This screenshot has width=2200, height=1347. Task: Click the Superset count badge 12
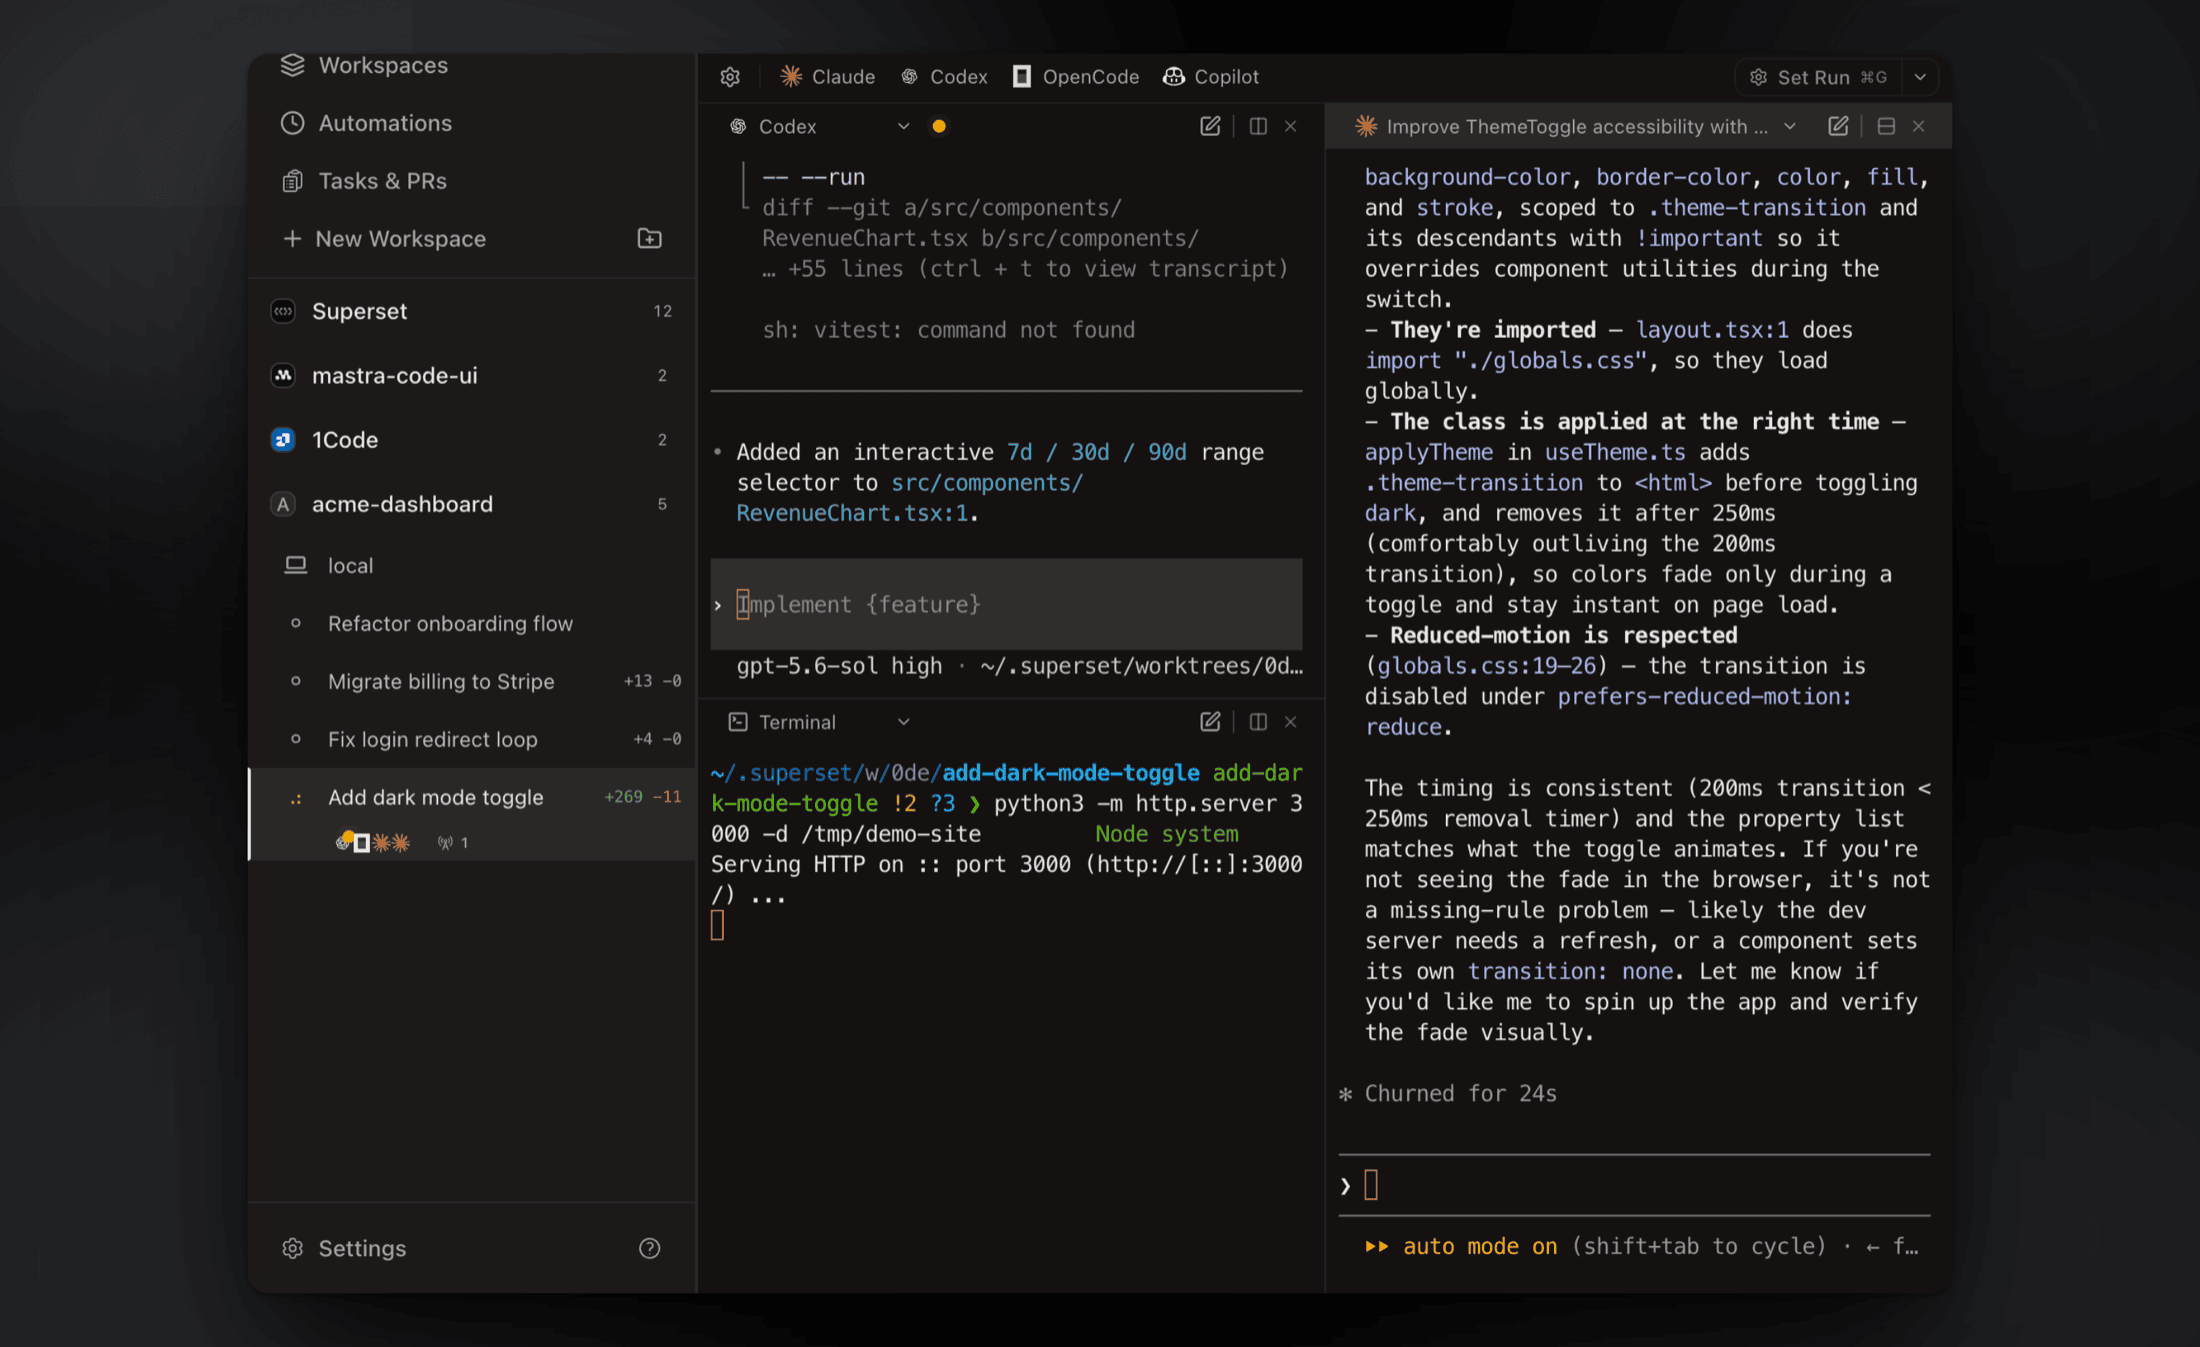[x=662, y=311]
